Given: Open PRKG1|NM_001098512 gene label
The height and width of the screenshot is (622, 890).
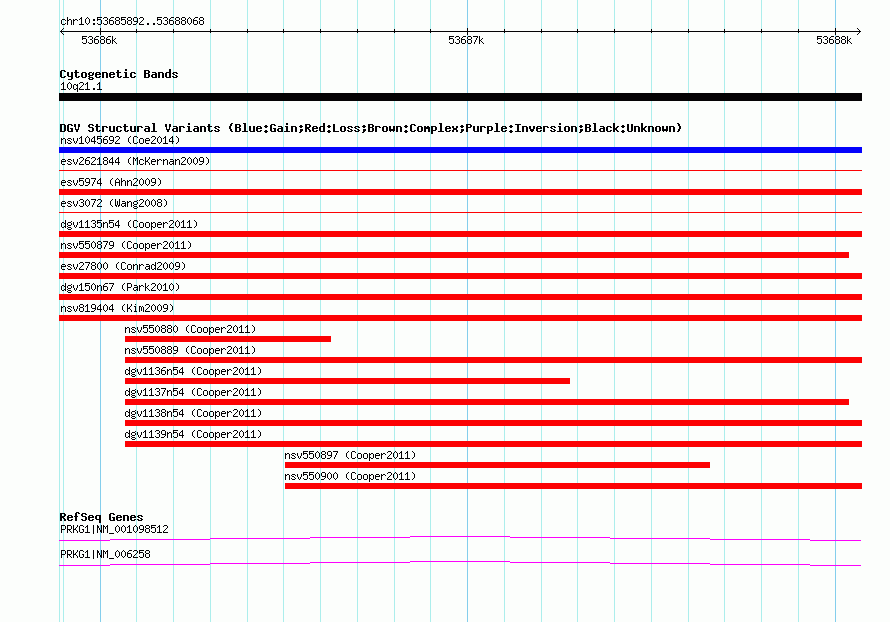Looking at the screenshot, I should pos(114,529).
